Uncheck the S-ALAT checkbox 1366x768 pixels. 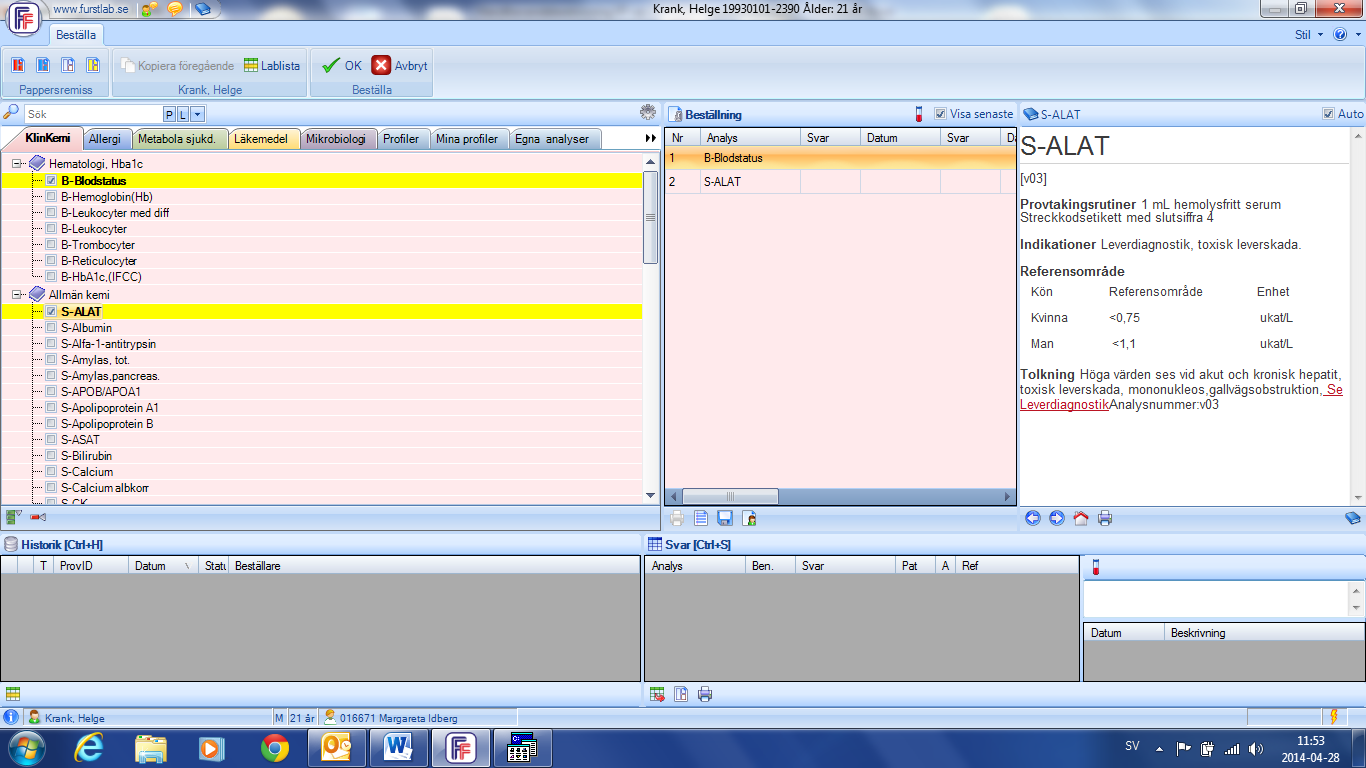[x=51, y=312]
